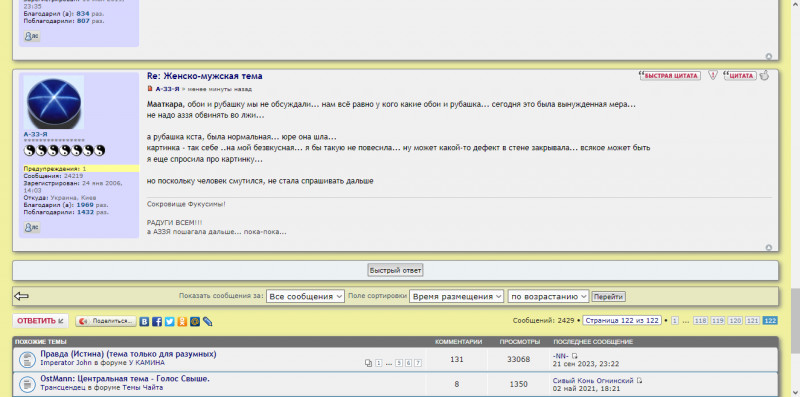800x397 pixels.
Task: Go to page 121 of the topic
Action: (753, 320)
